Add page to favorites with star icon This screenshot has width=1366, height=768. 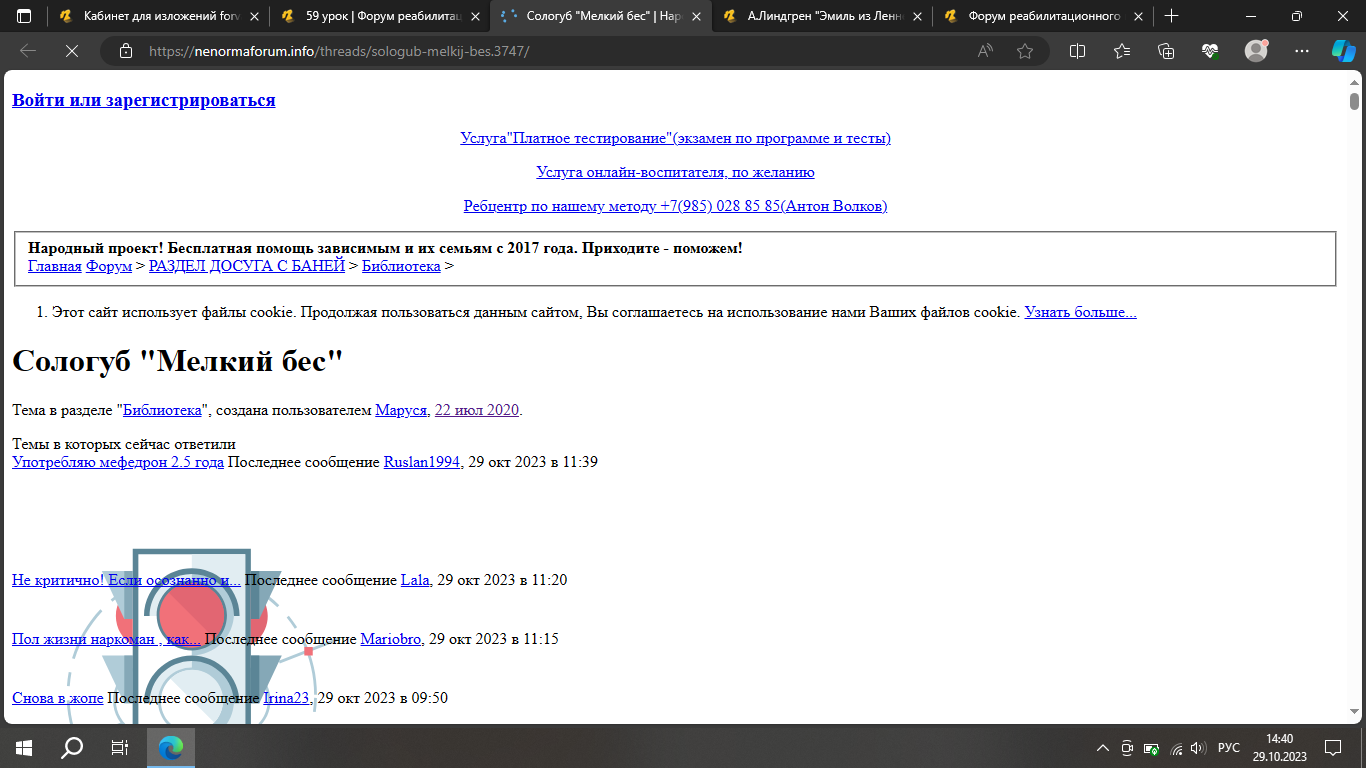point(1025,51)
